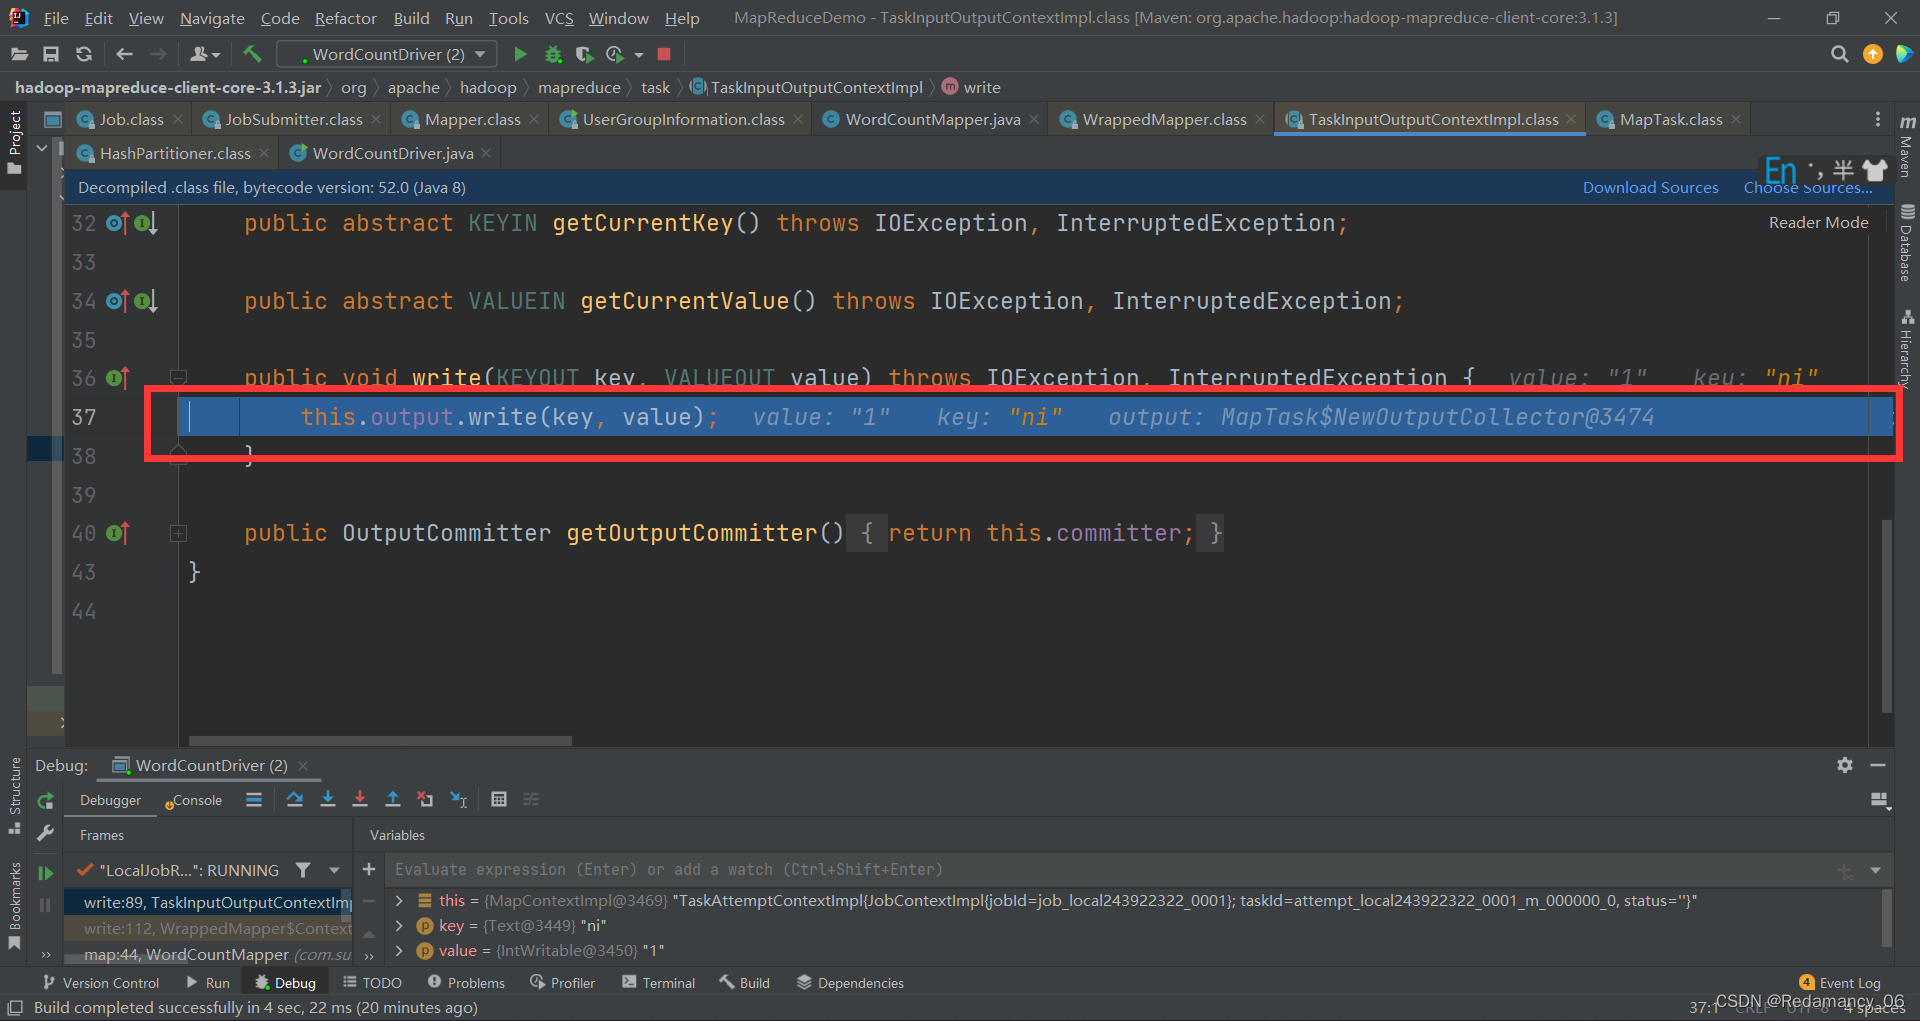Navigate back with left arrow
The image size is (1920, 1021).
124,54
